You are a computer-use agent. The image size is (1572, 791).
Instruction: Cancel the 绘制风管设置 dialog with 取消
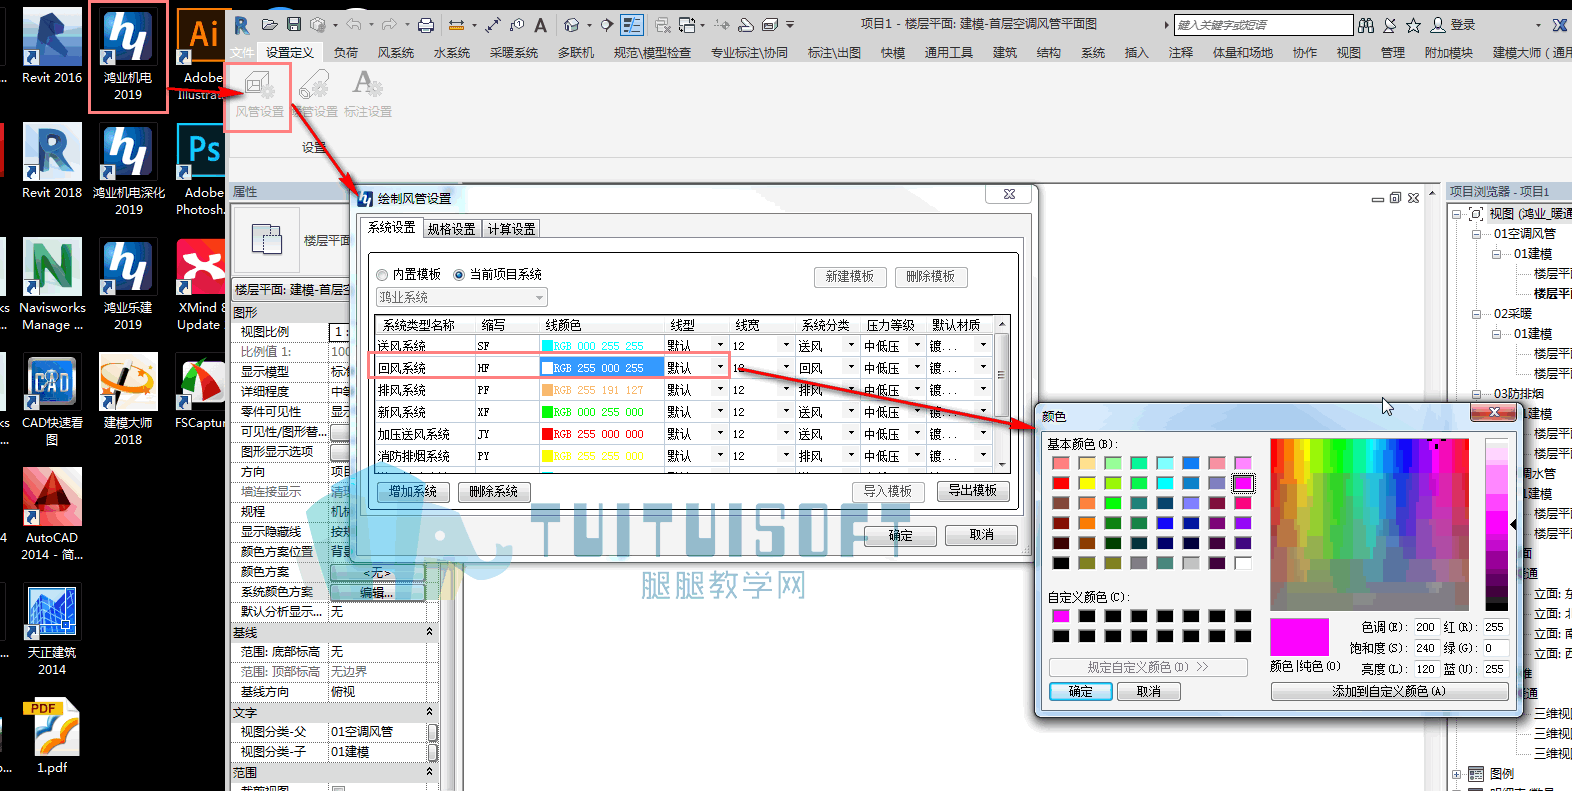[982, 535]
